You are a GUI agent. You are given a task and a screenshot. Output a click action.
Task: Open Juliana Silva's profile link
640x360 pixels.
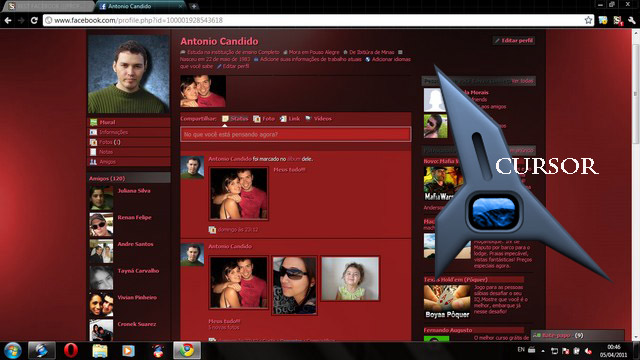tap(134, 191)
